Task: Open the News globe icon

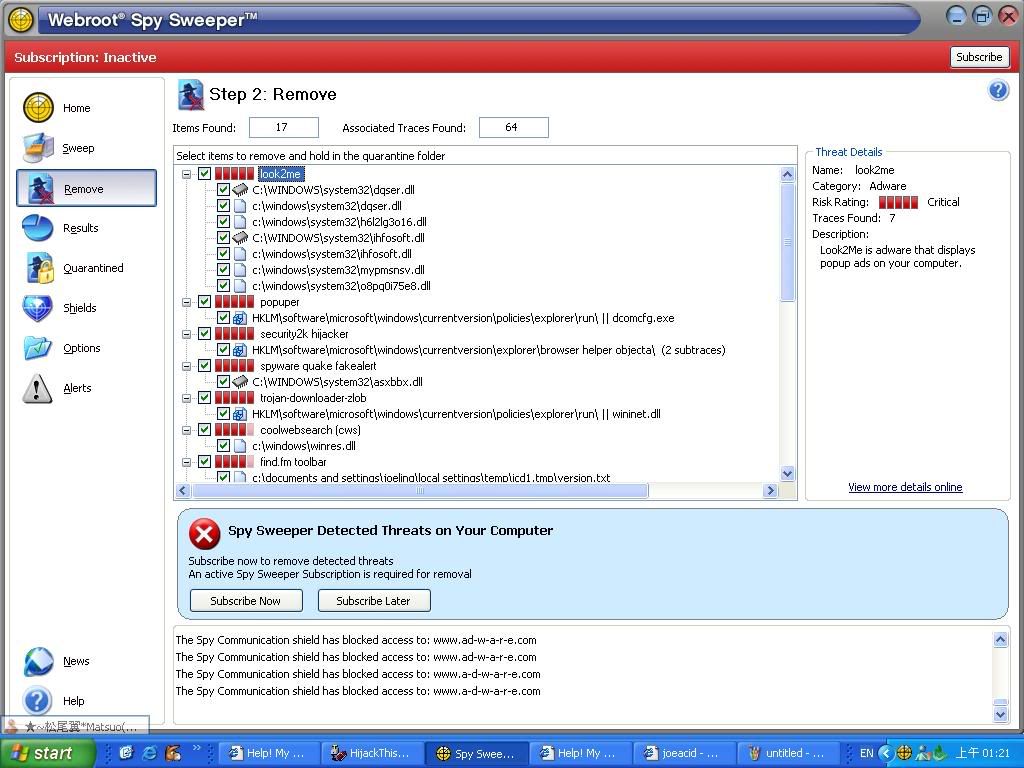Action: 38,661
